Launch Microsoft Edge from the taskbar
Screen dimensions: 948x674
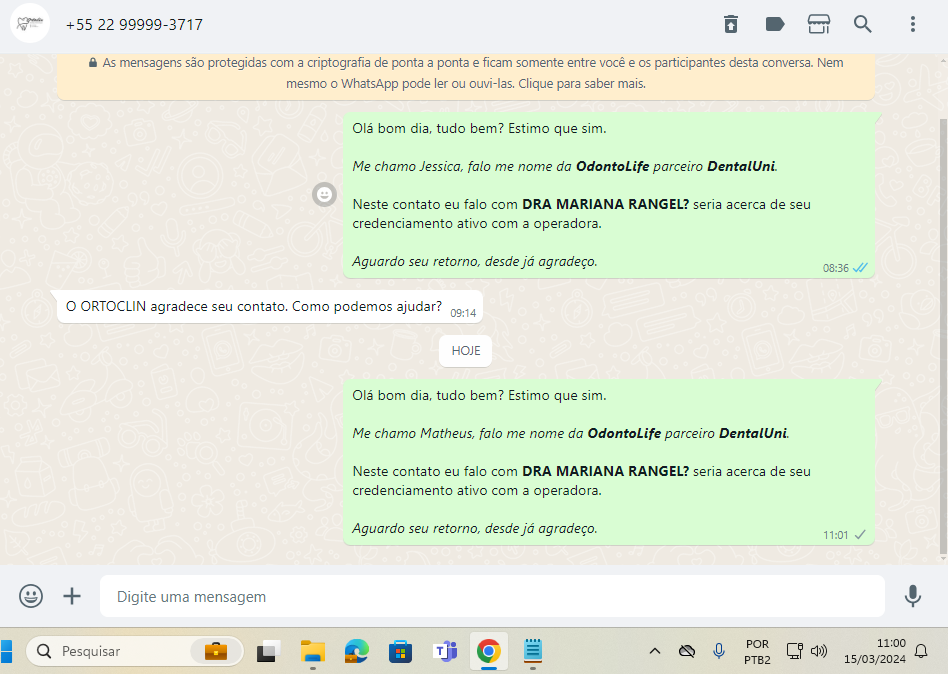click(x=356, y=651)
